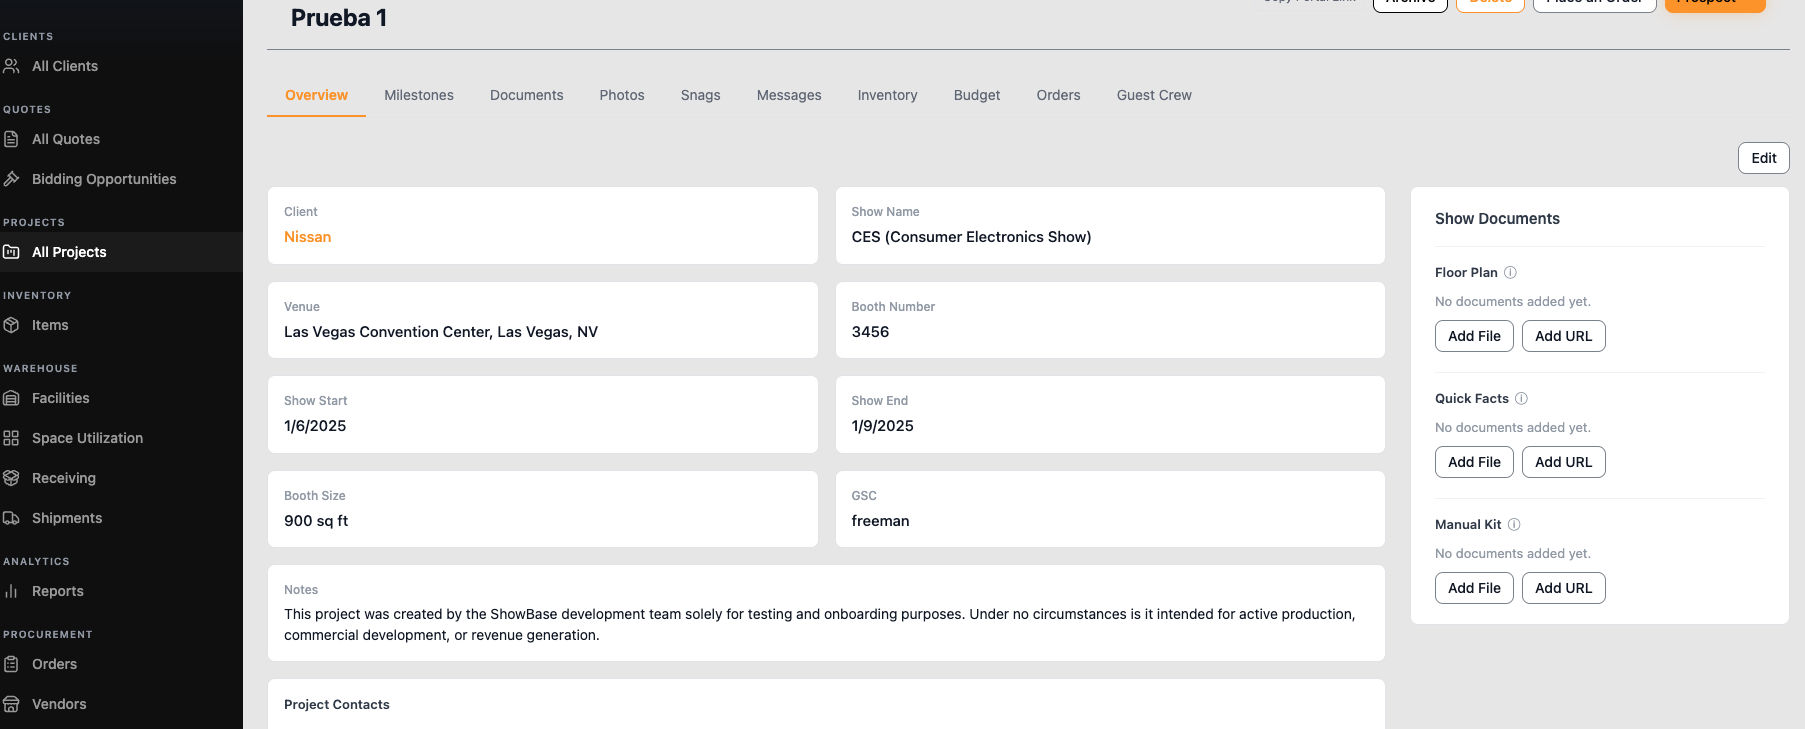Add File under Quick Facts
1805x729 pixels.
(1474, 462)
